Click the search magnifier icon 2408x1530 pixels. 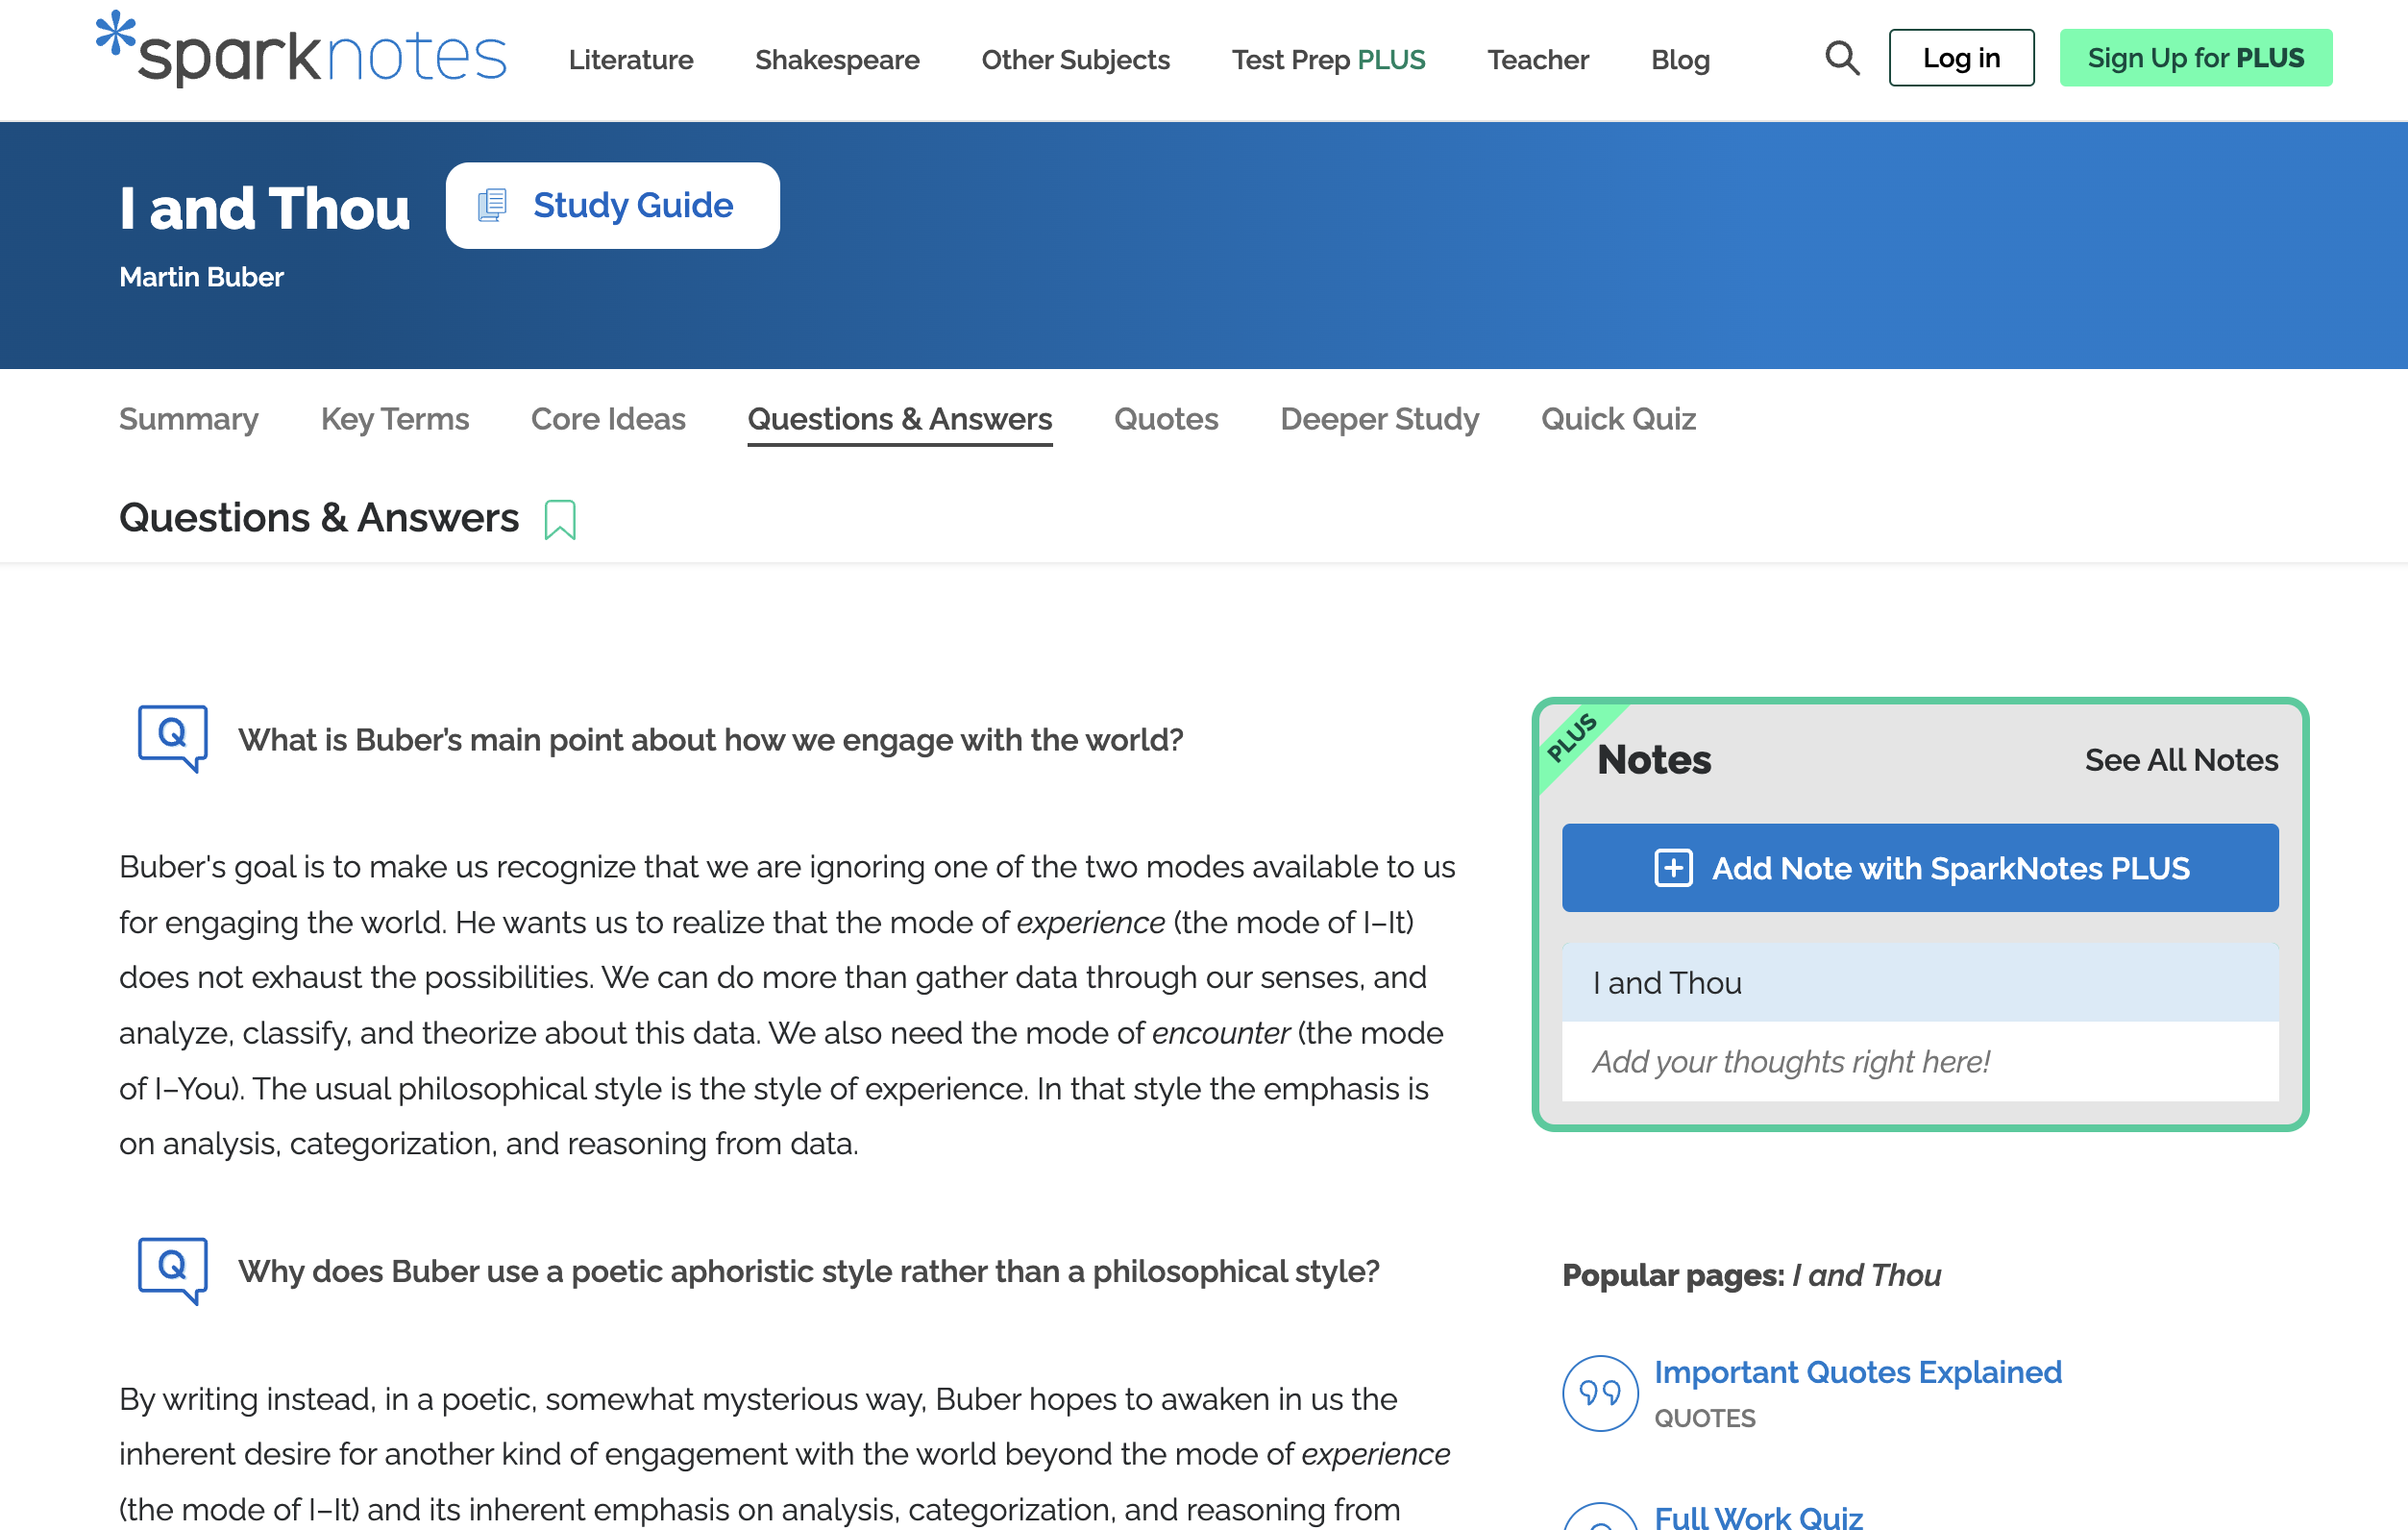[1841, 58]
